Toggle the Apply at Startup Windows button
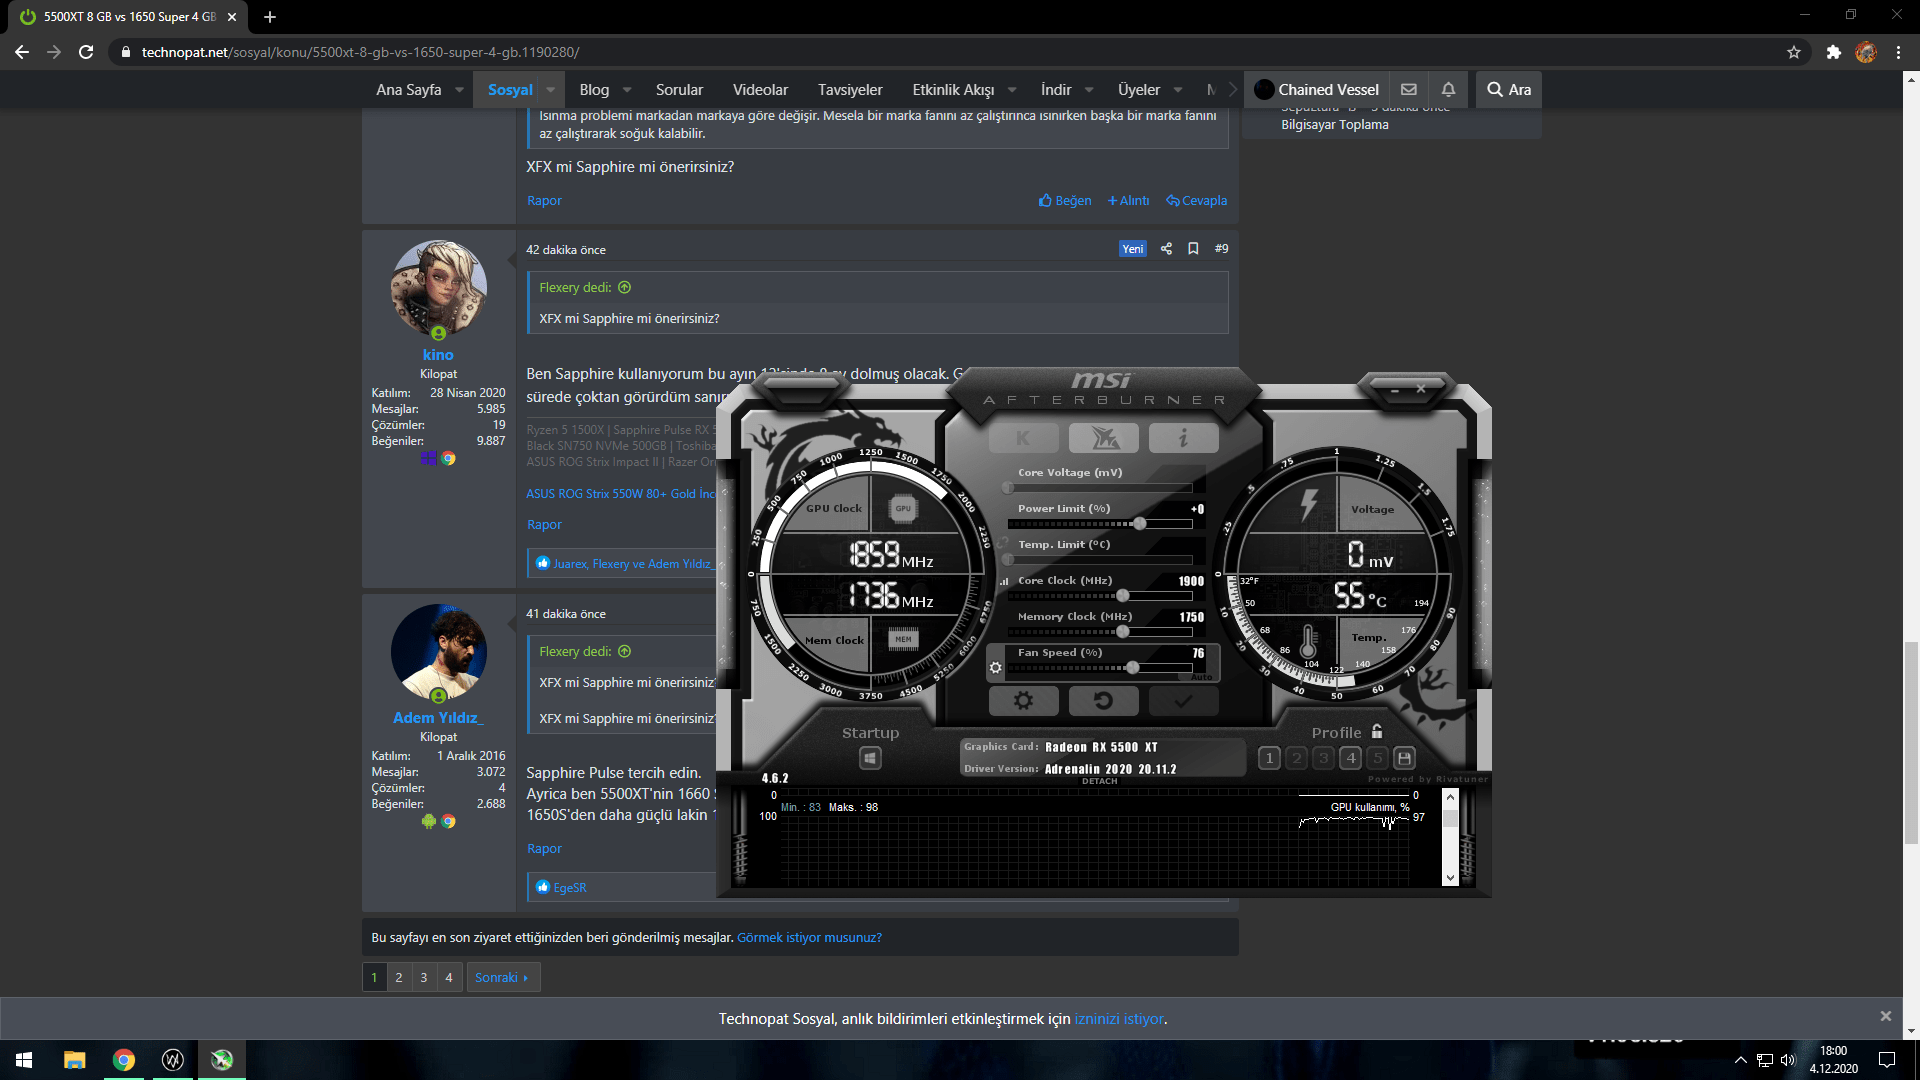The image size is (1920, 1080). (x=870, y=759)
